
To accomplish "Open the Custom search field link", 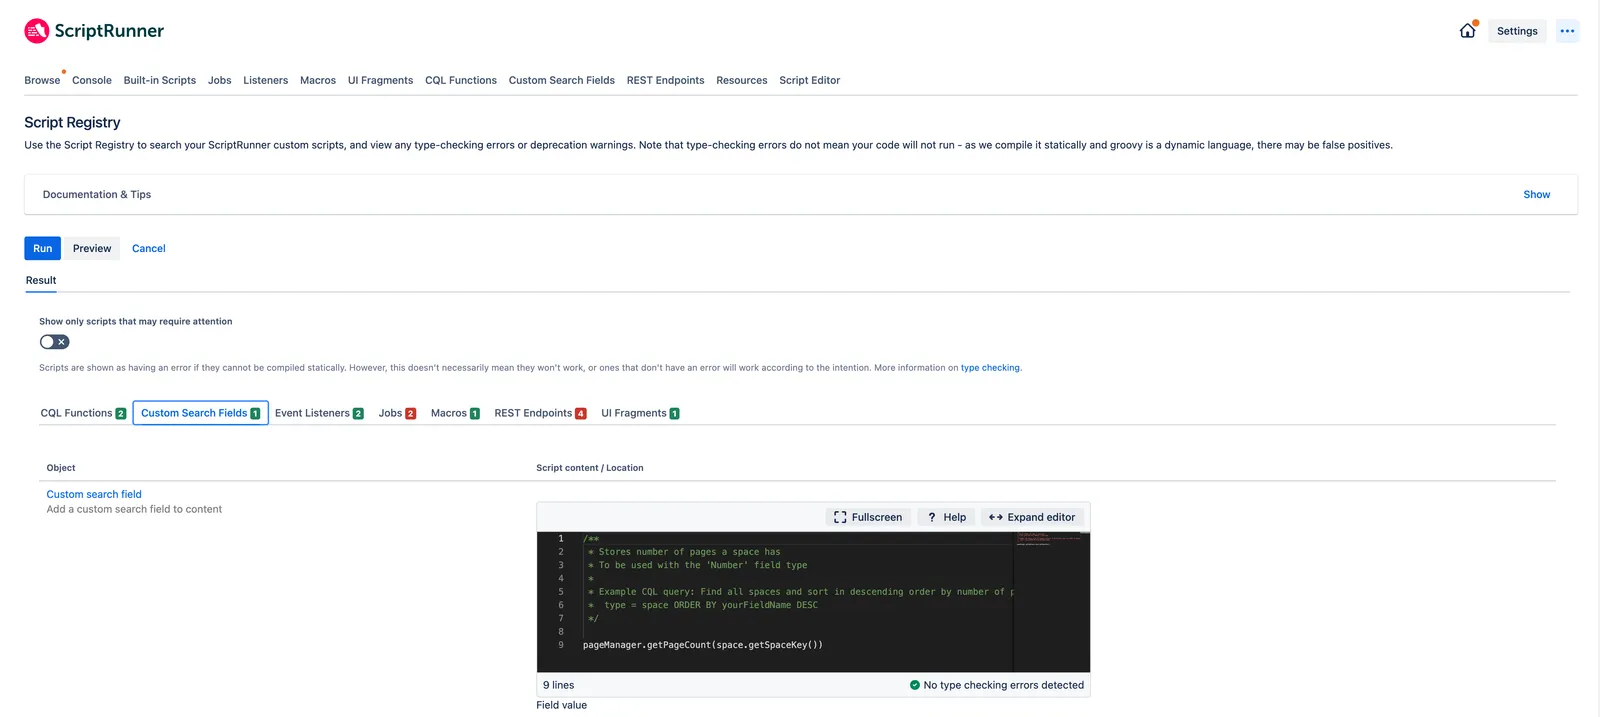I will [x=94, y=494].
